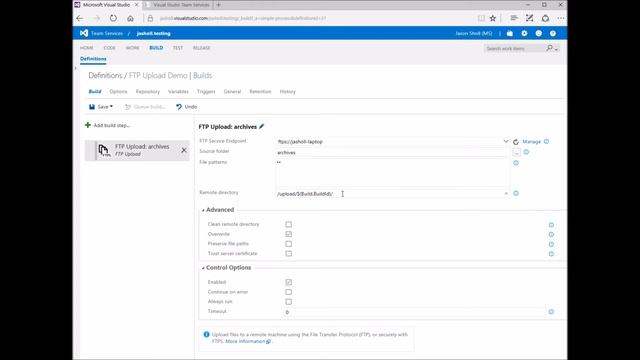This screenshot has width=640, height=360.
Task: Click into the Timeout field
Action: click(415, 312)
